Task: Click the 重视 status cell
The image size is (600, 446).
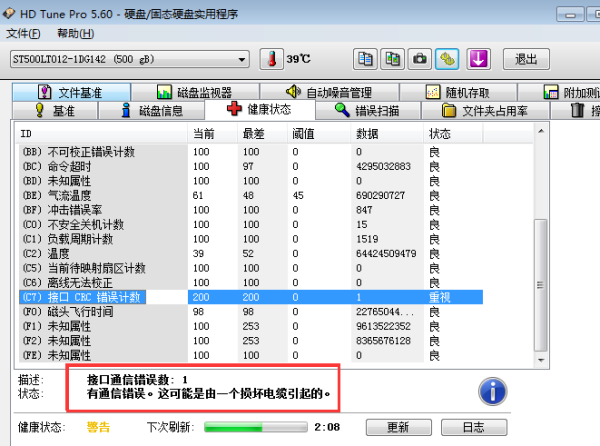Action: point(440,297)
